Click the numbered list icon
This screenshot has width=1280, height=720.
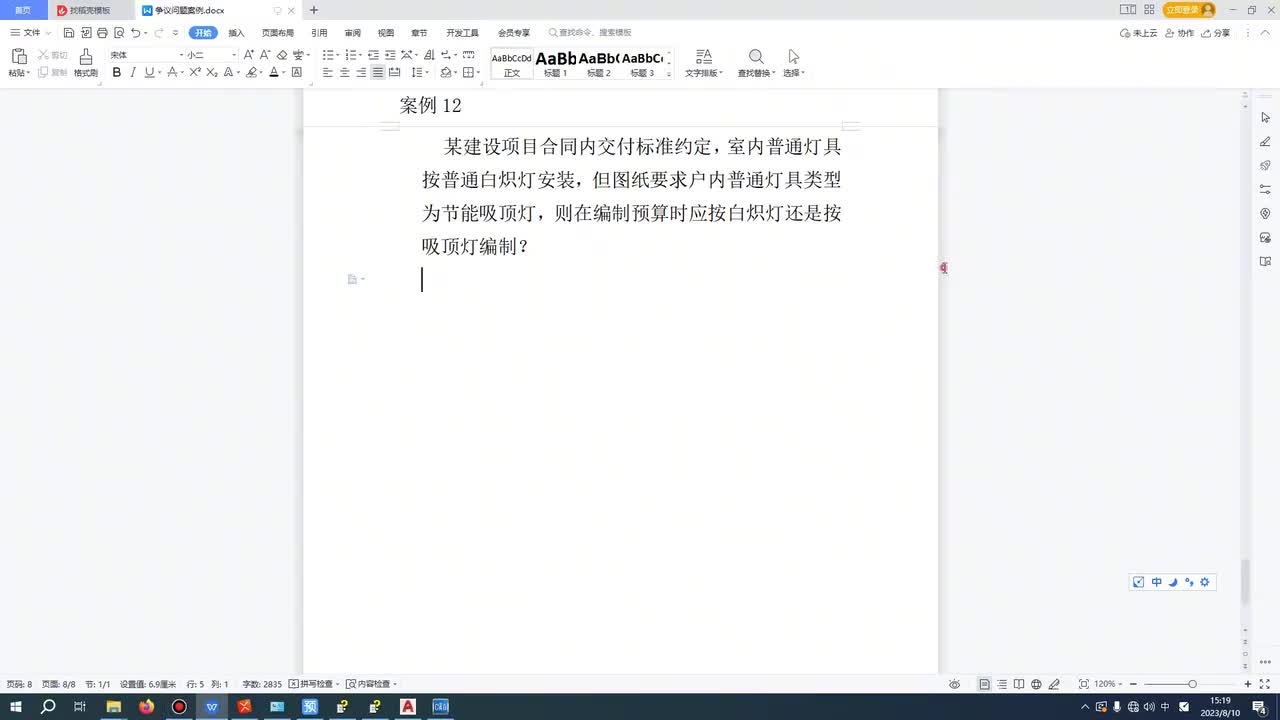(350, 55)
